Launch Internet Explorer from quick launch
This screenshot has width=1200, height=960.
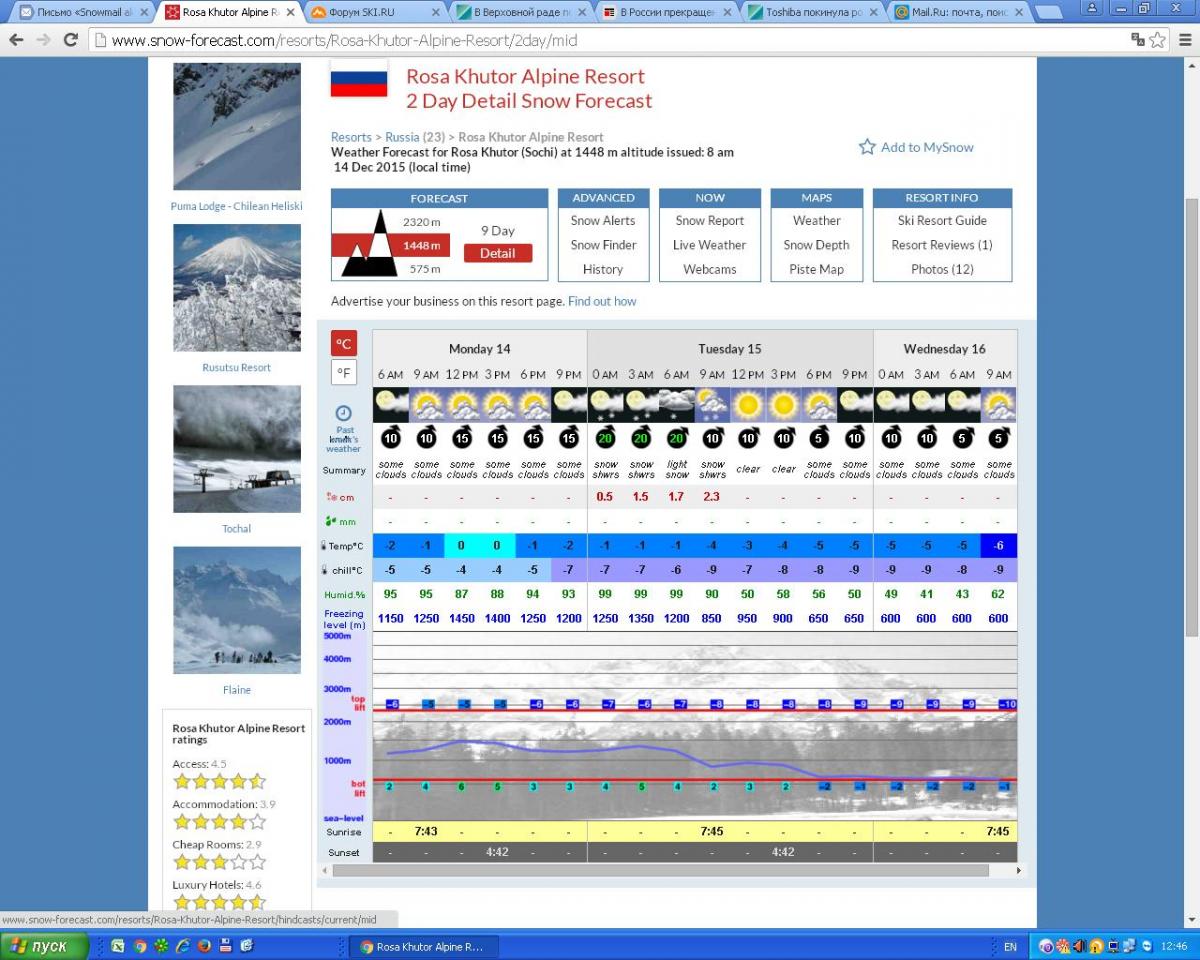pos(183,946)
